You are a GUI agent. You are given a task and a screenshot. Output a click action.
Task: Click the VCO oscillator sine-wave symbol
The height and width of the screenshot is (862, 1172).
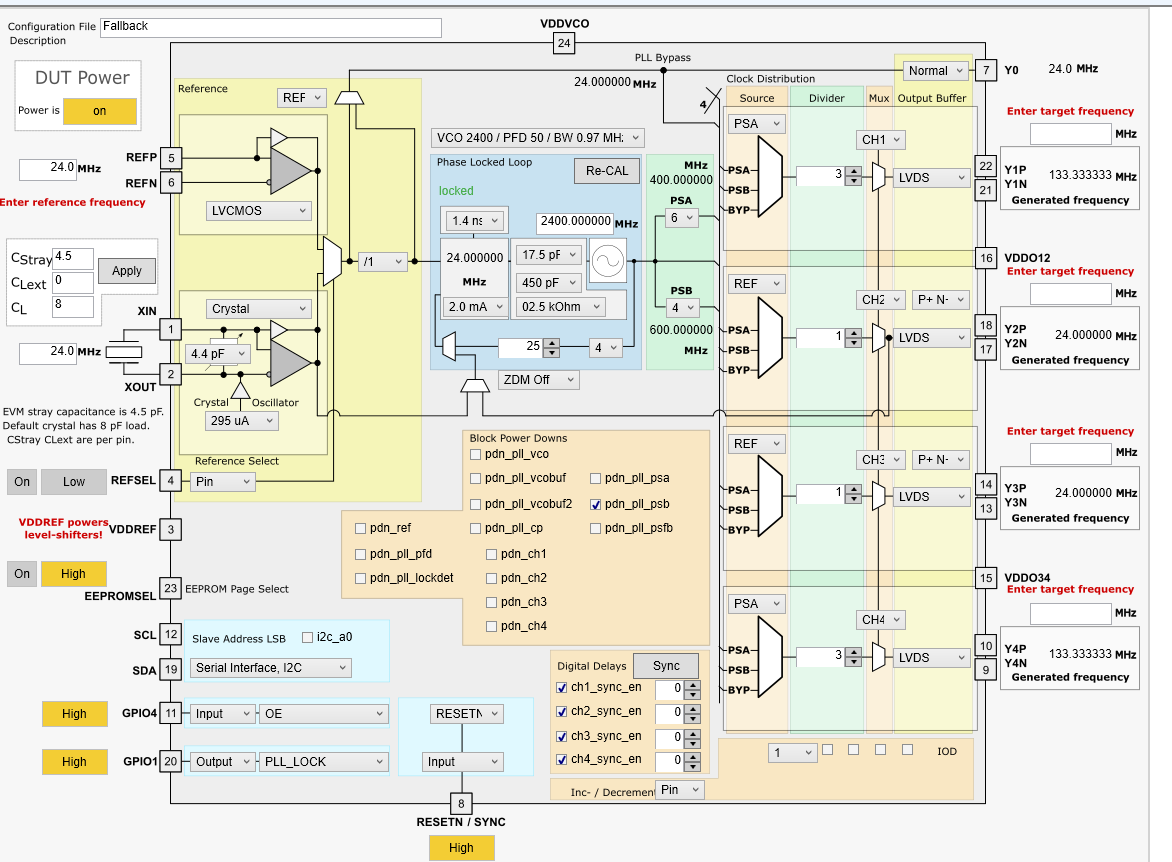pyautogui.click(x=608, y=261)
